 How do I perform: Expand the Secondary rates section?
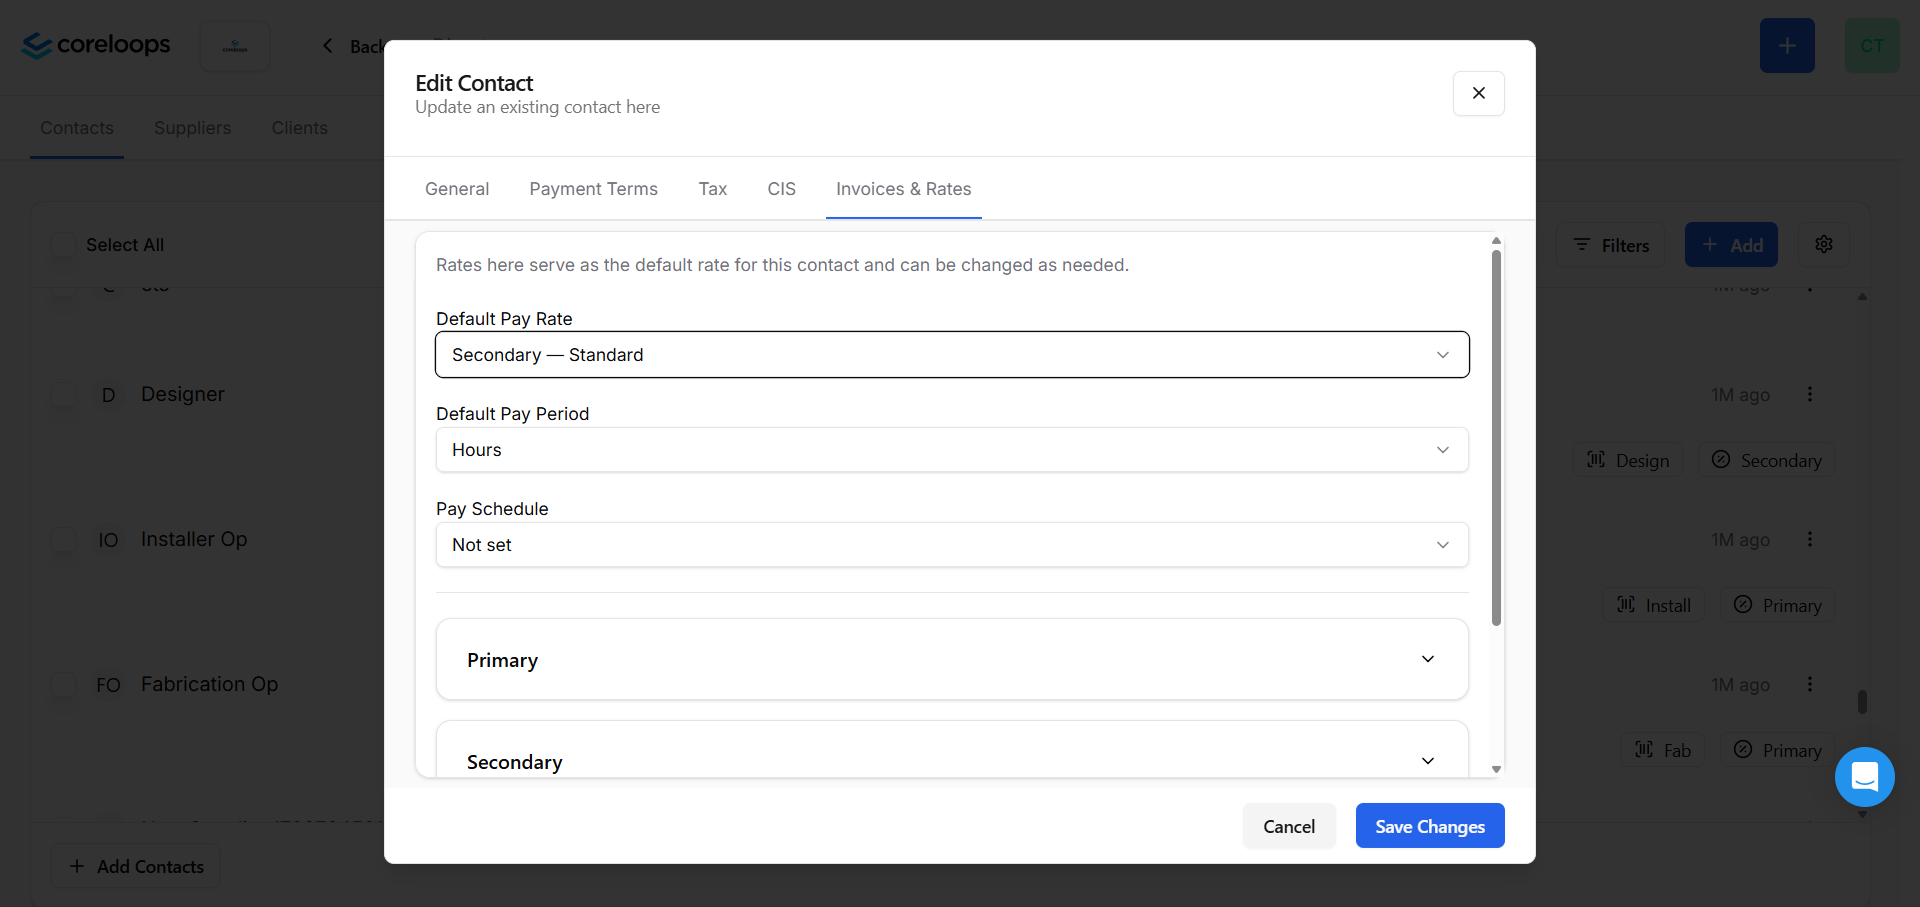coord(952,750)
